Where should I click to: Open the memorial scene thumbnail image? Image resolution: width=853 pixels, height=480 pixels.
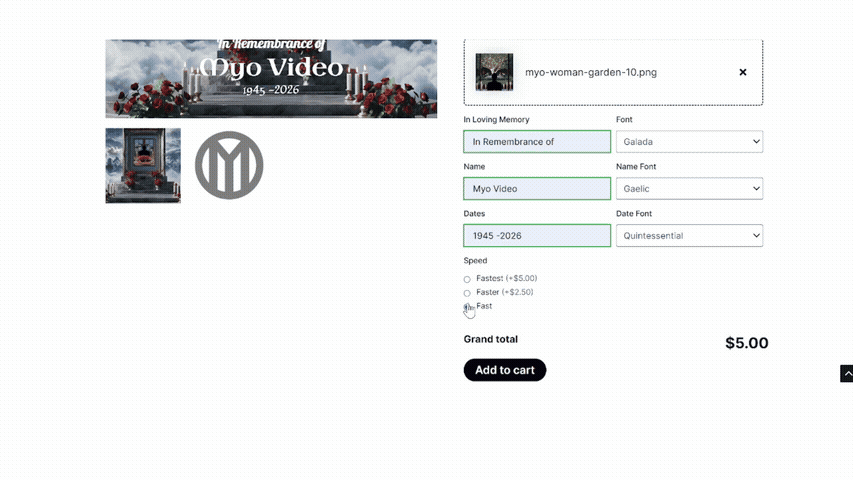point(143,166)
